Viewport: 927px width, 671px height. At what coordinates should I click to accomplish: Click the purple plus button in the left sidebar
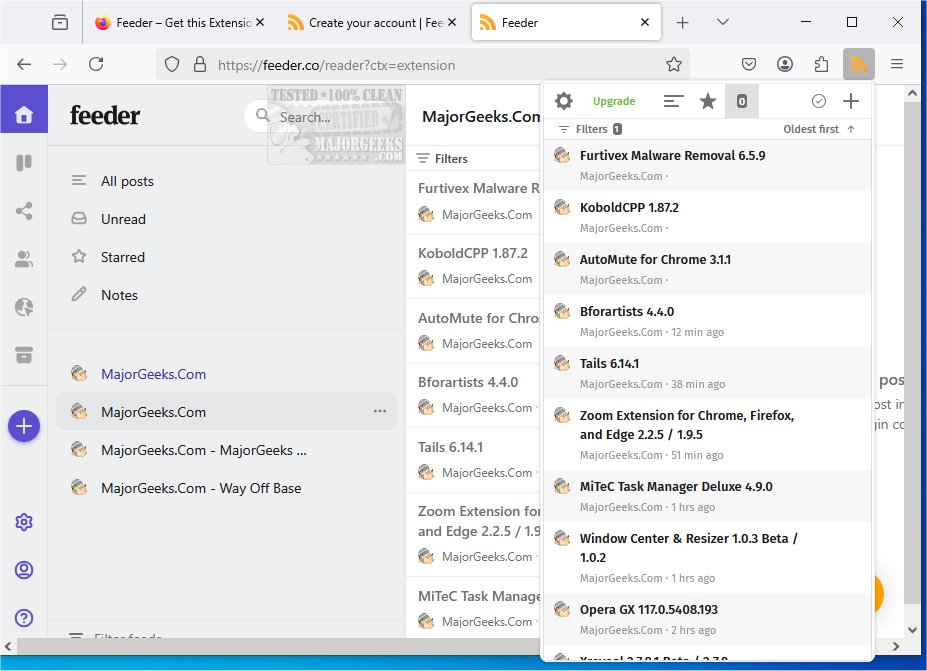[x=23, y=425]
